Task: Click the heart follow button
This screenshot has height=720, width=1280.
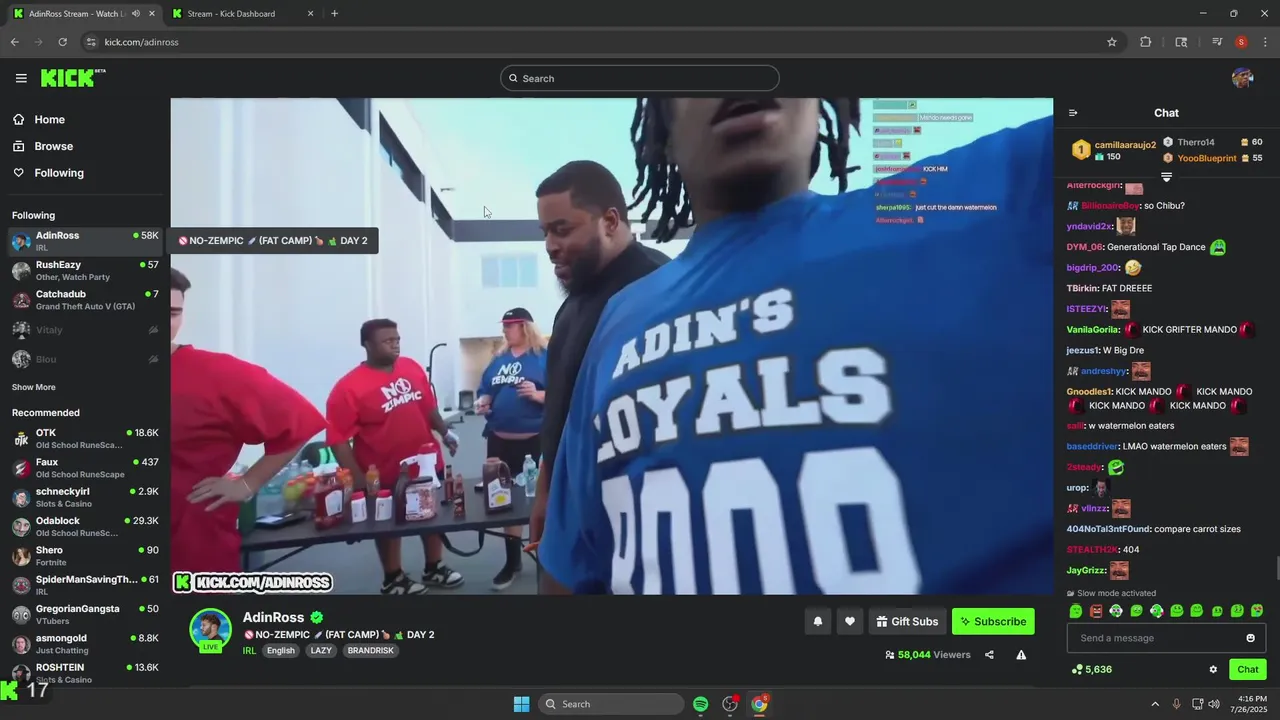Action: [x=849, y=621]
